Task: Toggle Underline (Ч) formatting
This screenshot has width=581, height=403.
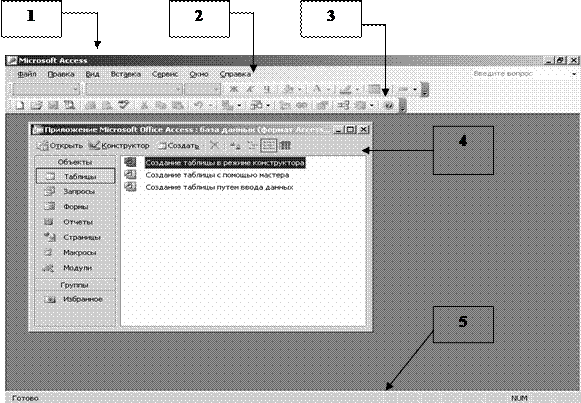Action: pyautogui.click(x=267, y=89)
